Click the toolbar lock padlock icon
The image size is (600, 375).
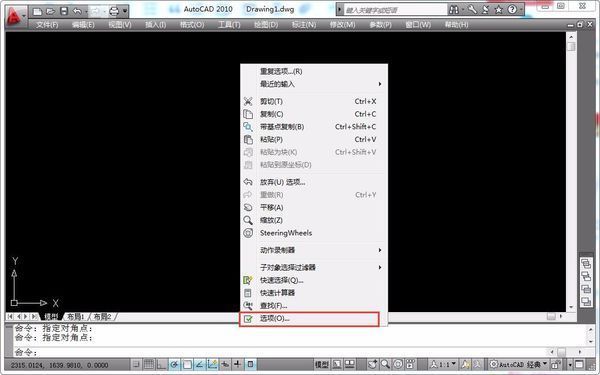[555, 365]
